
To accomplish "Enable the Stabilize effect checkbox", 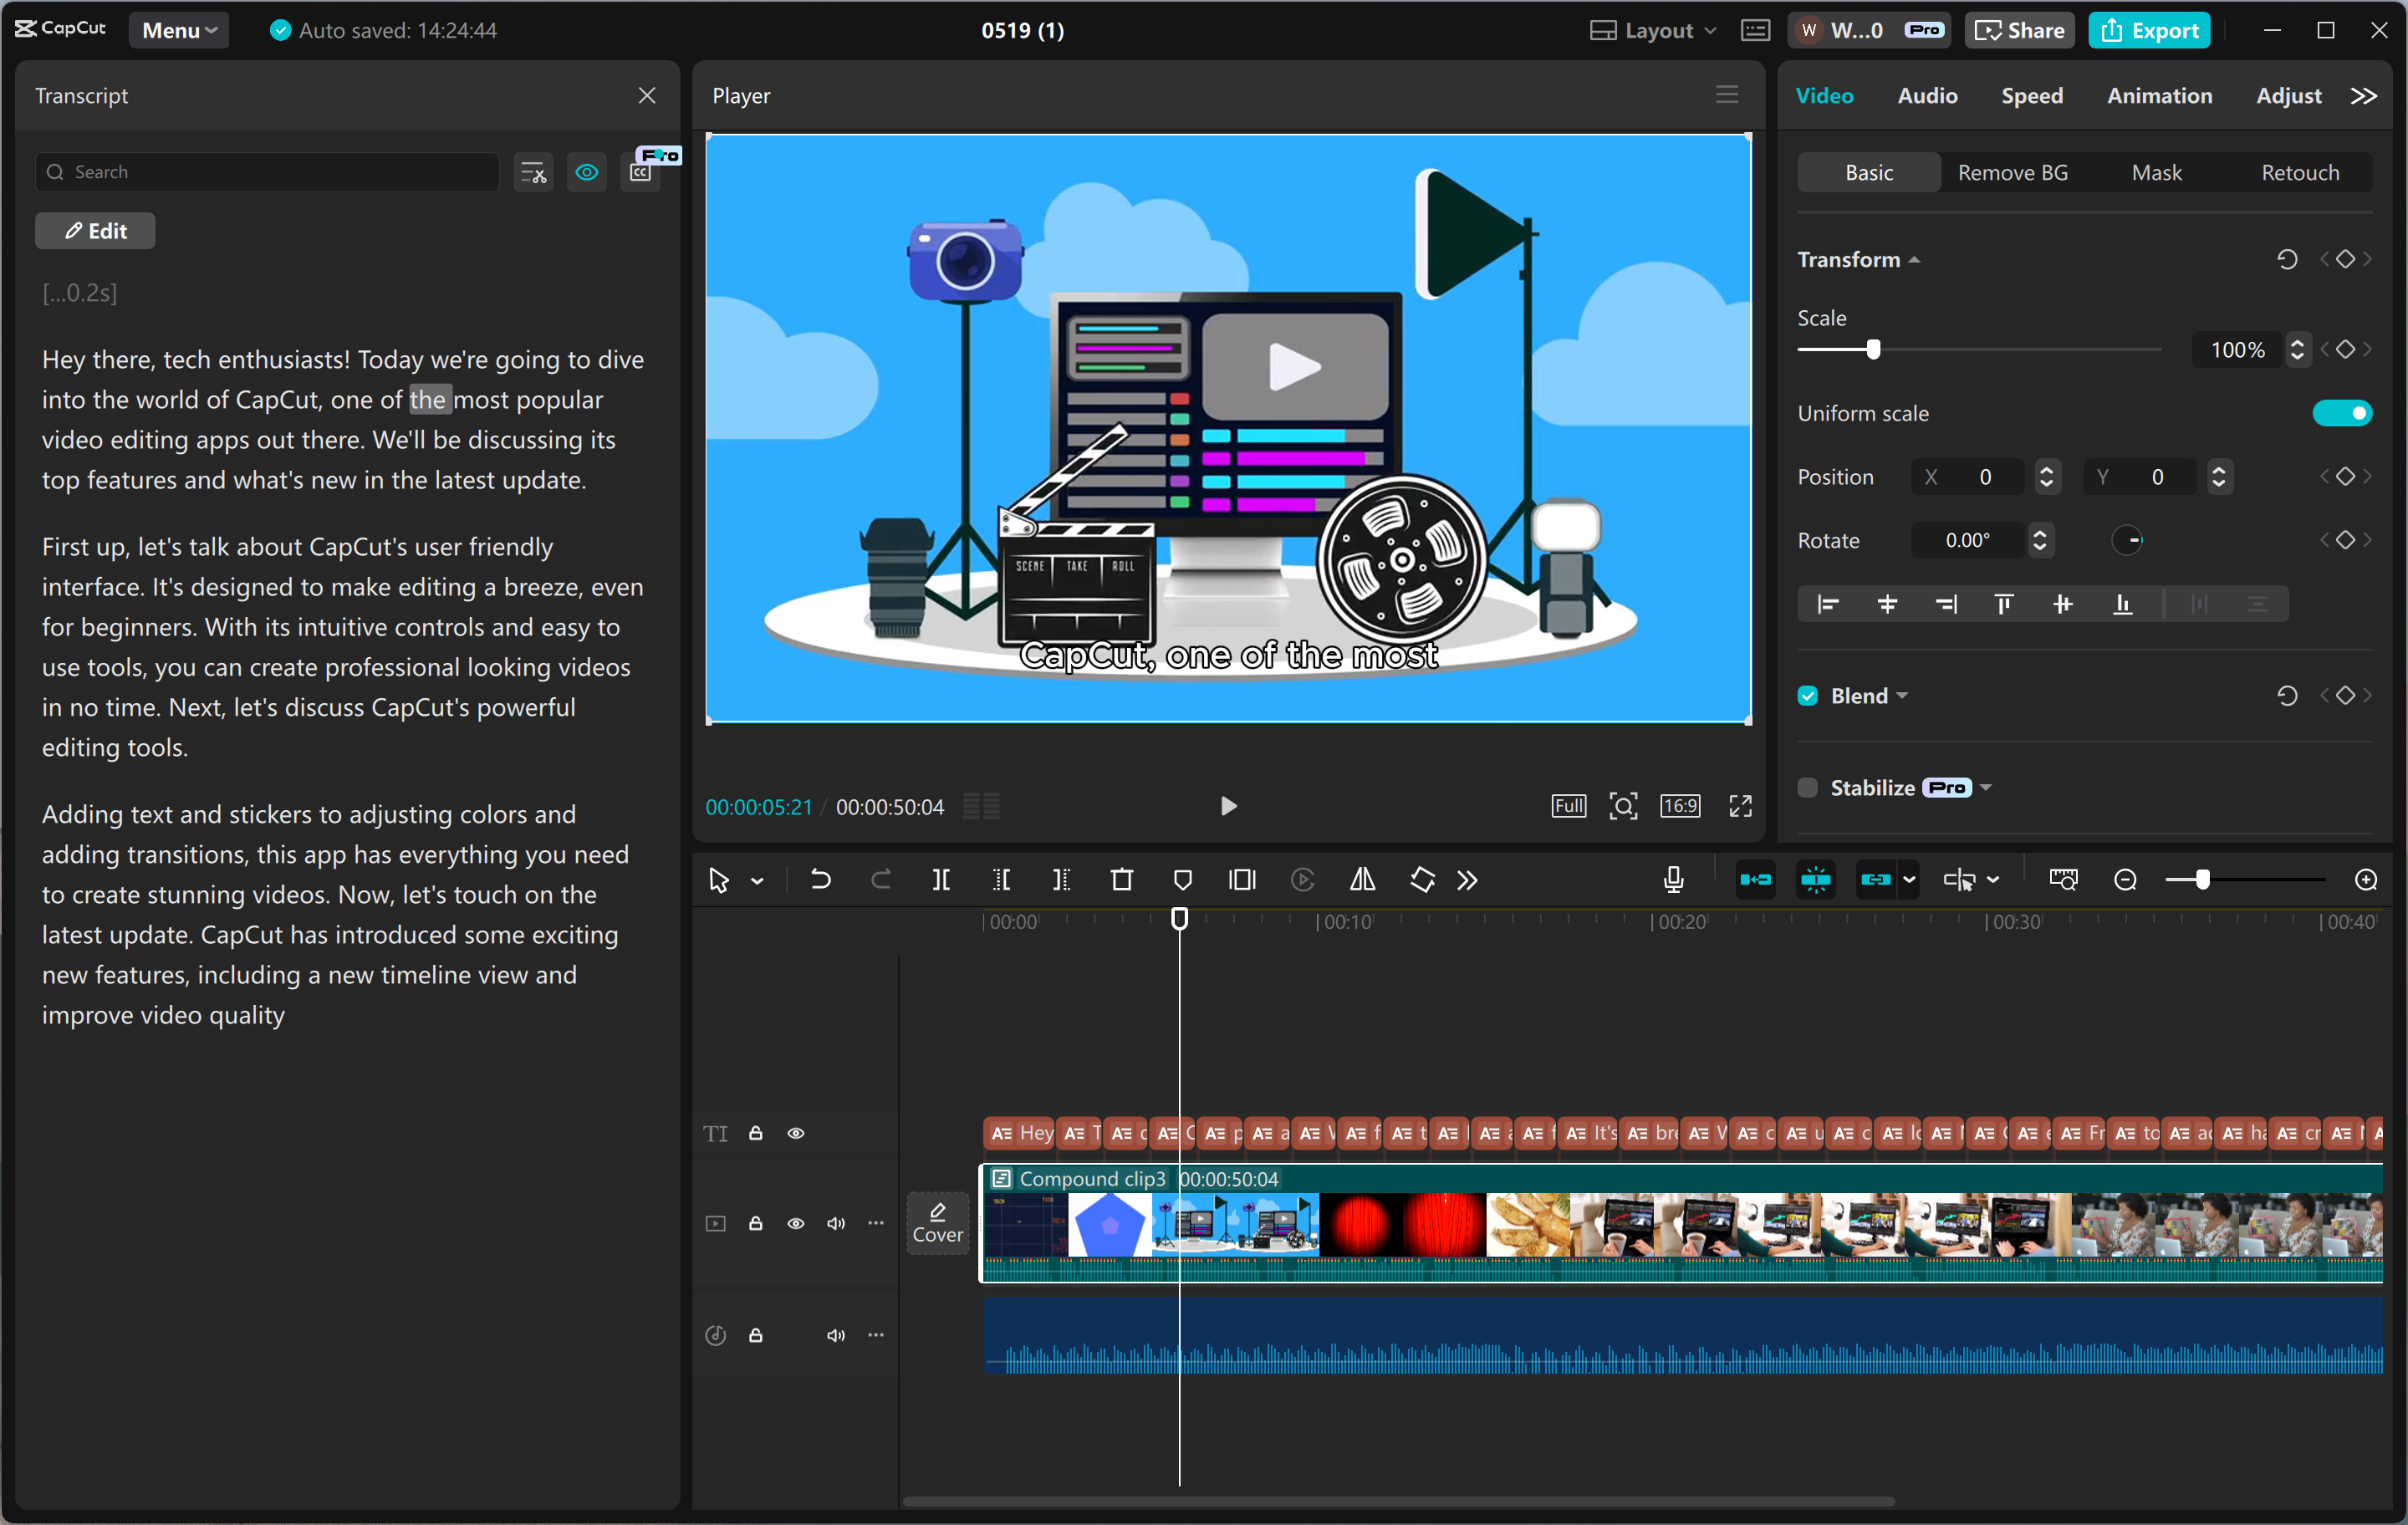I will [x=1807, y=787].
